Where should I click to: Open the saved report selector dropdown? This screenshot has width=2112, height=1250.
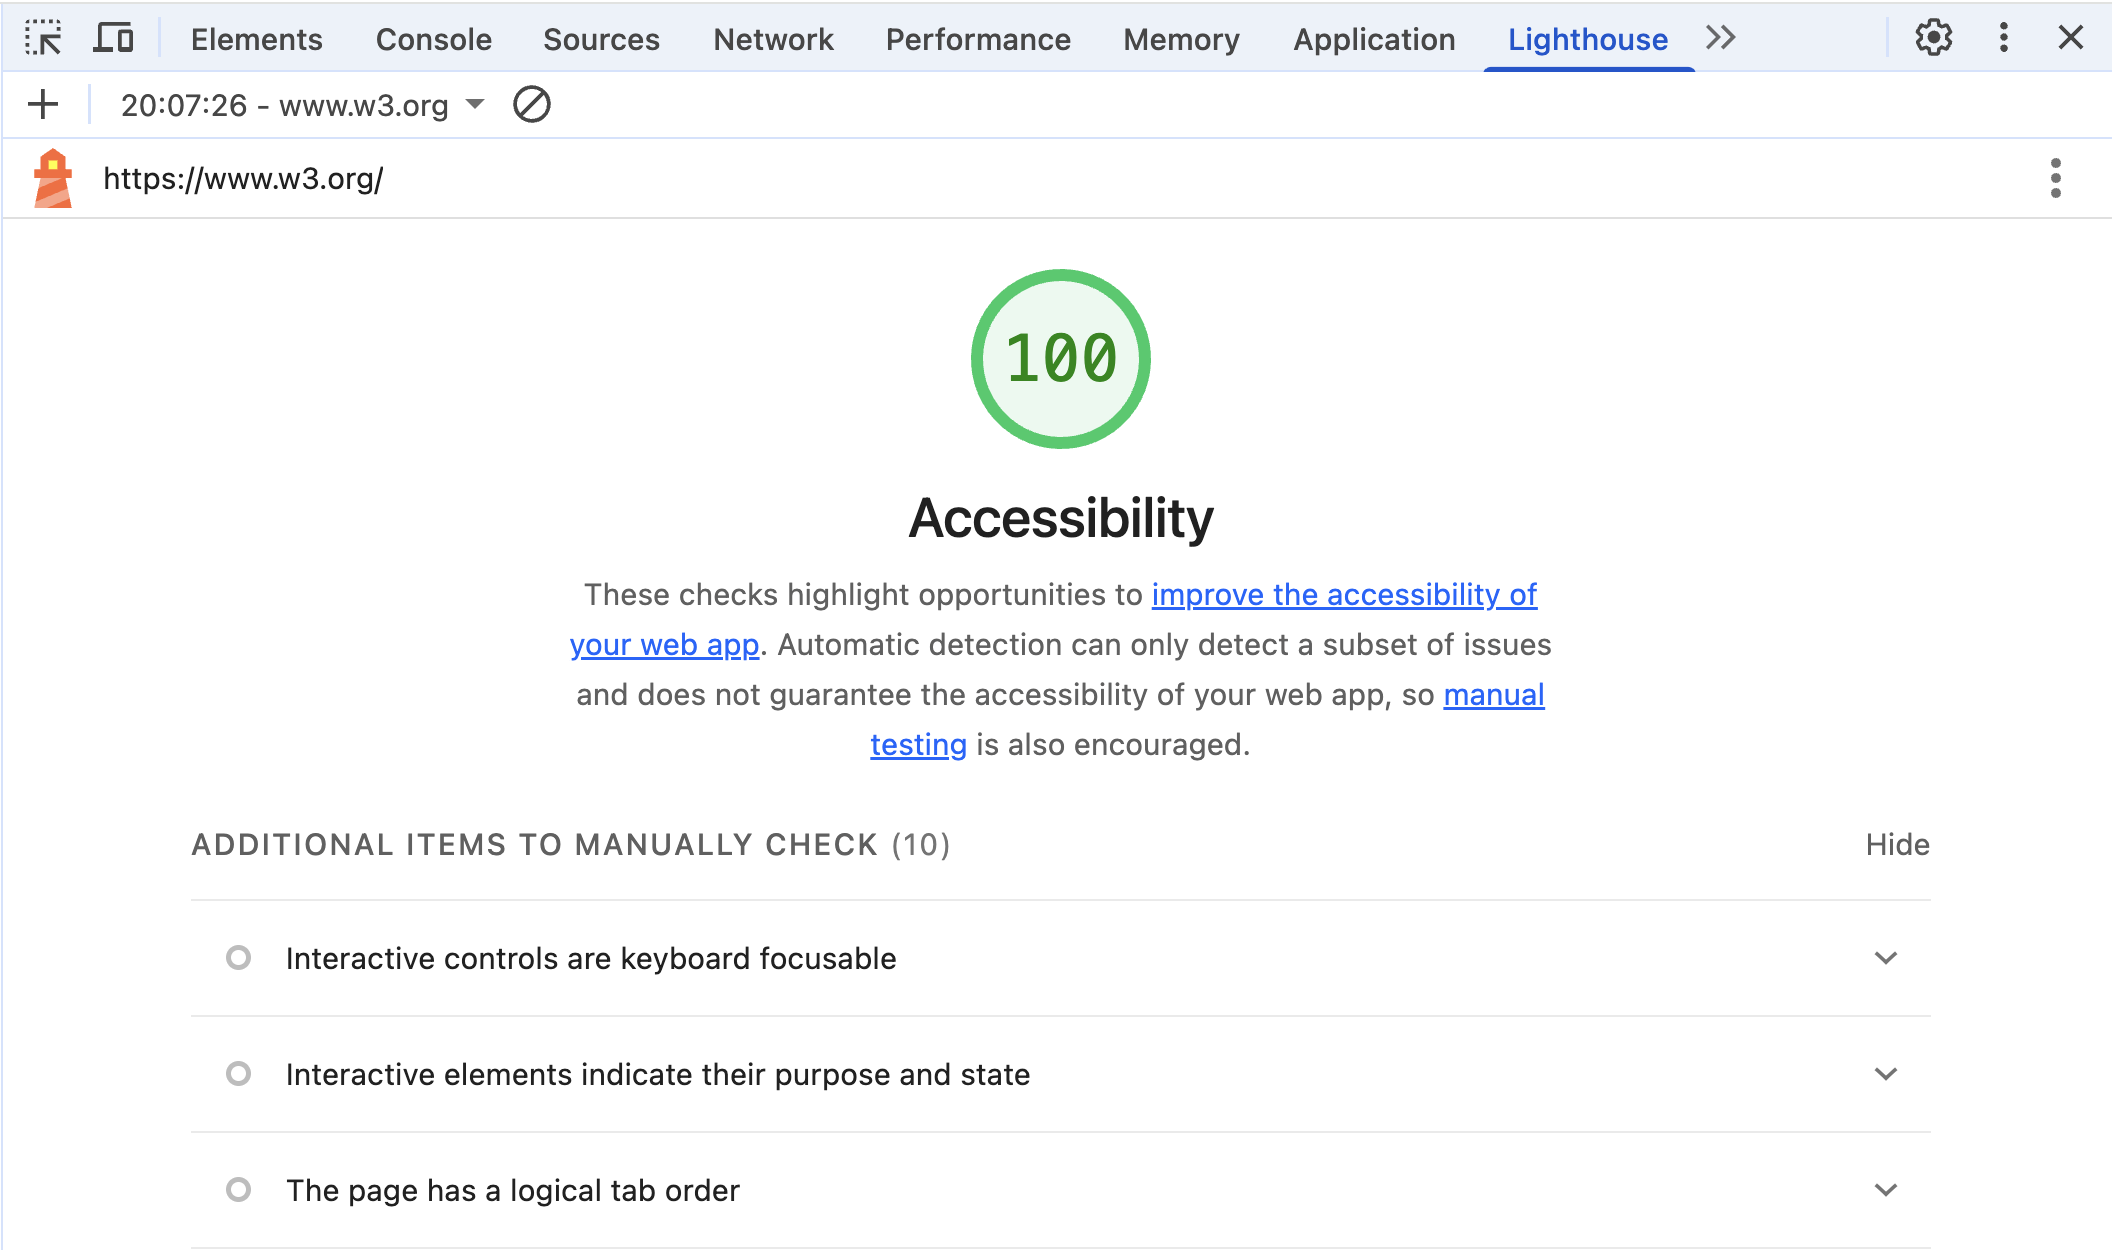click(x=475, y=104)
